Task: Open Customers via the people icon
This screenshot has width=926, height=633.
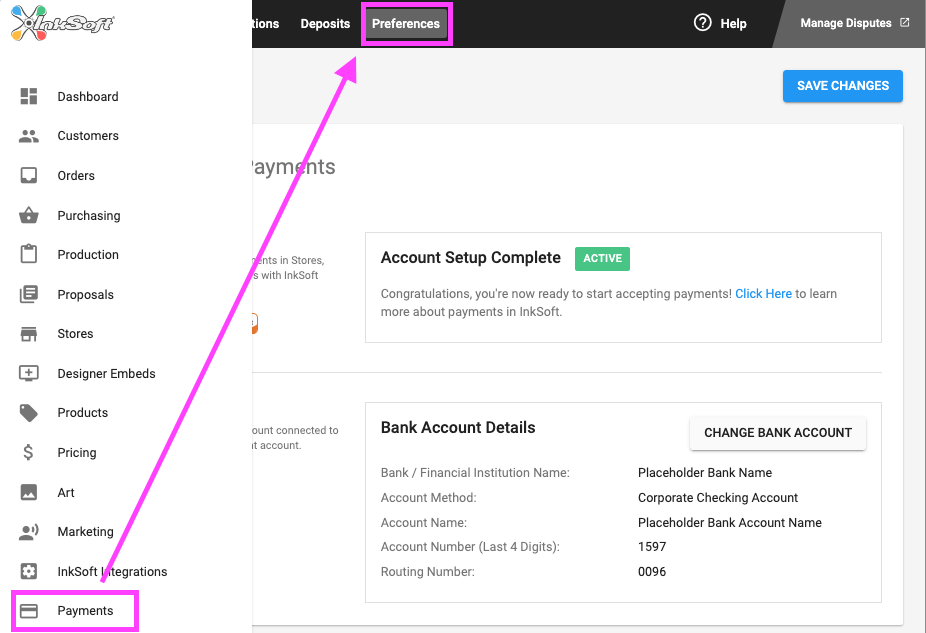Action: tap(29, 136)
